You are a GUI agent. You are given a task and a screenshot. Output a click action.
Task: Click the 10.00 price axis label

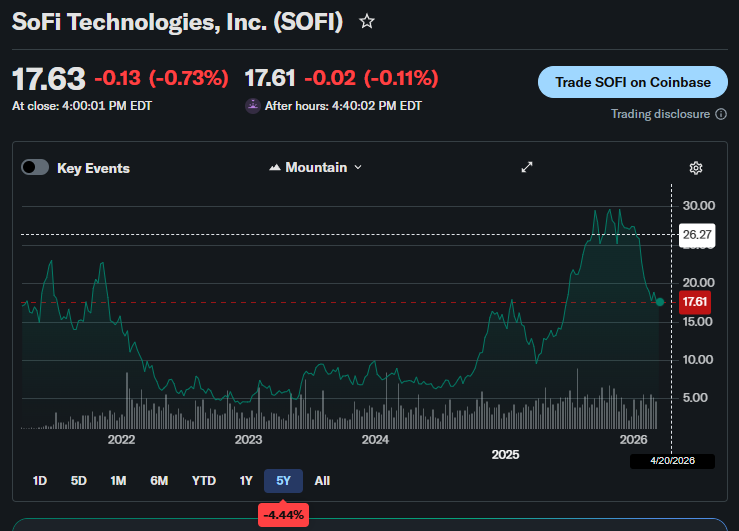698,360
